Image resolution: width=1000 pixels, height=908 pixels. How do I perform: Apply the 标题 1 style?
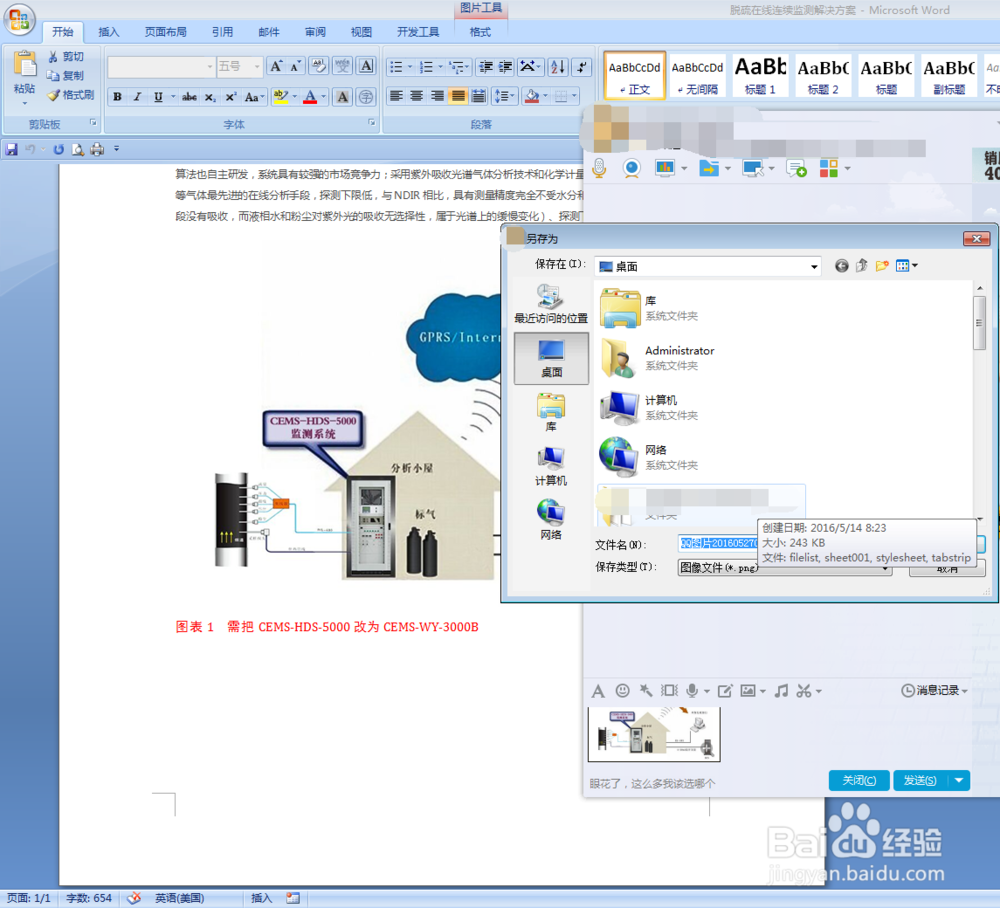(760, 75)
